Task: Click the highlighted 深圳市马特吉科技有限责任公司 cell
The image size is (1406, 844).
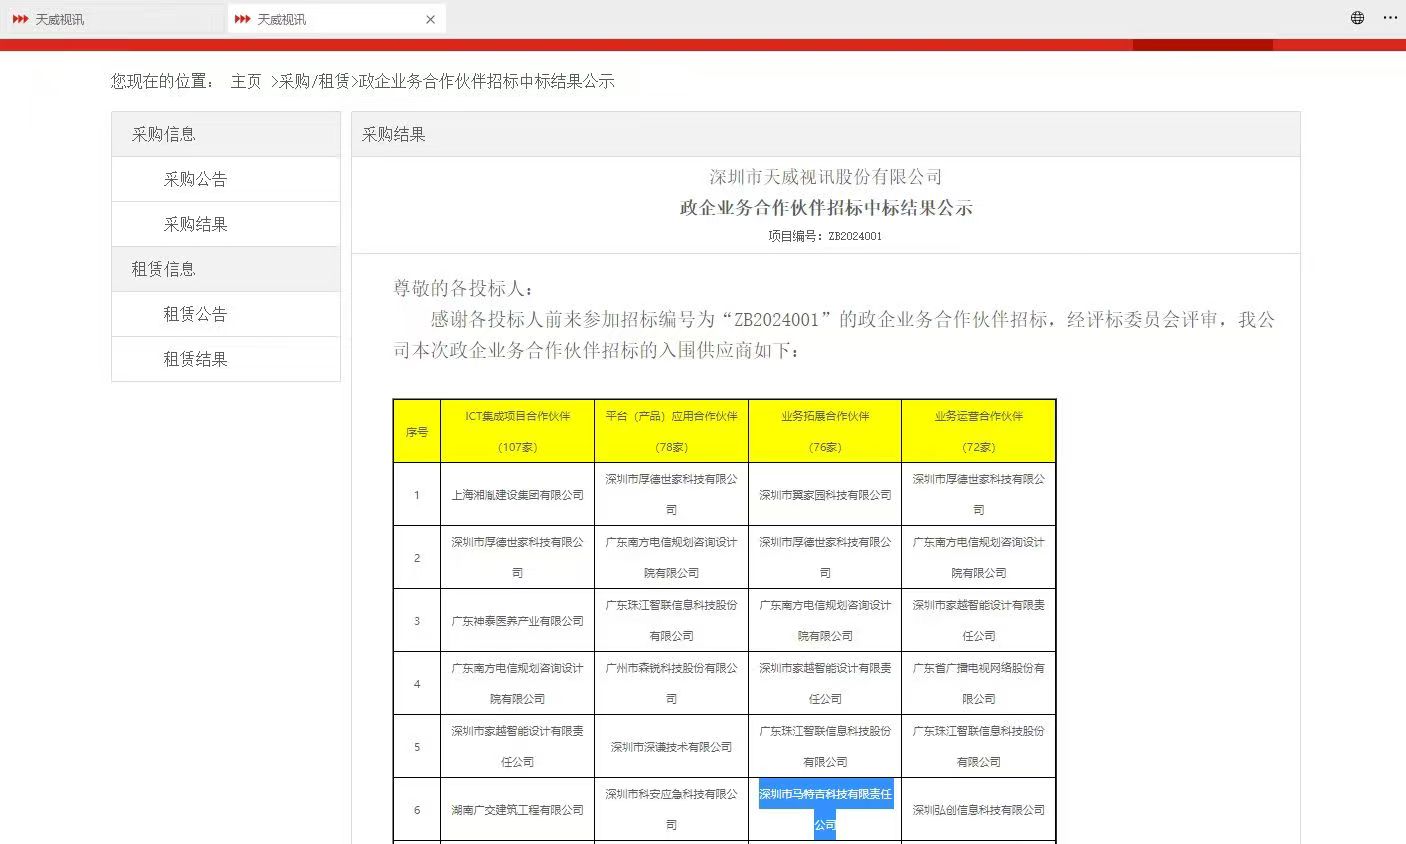Action: pyautogui.click(x=825, y=809)
